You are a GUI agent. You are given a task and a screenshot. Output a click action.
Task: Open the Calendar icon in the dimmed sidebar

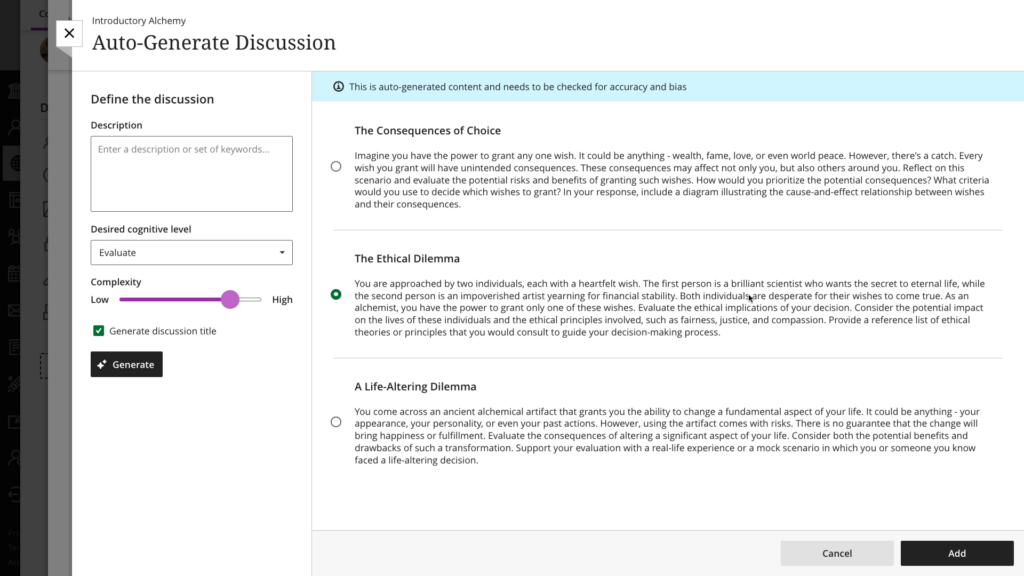14,274
